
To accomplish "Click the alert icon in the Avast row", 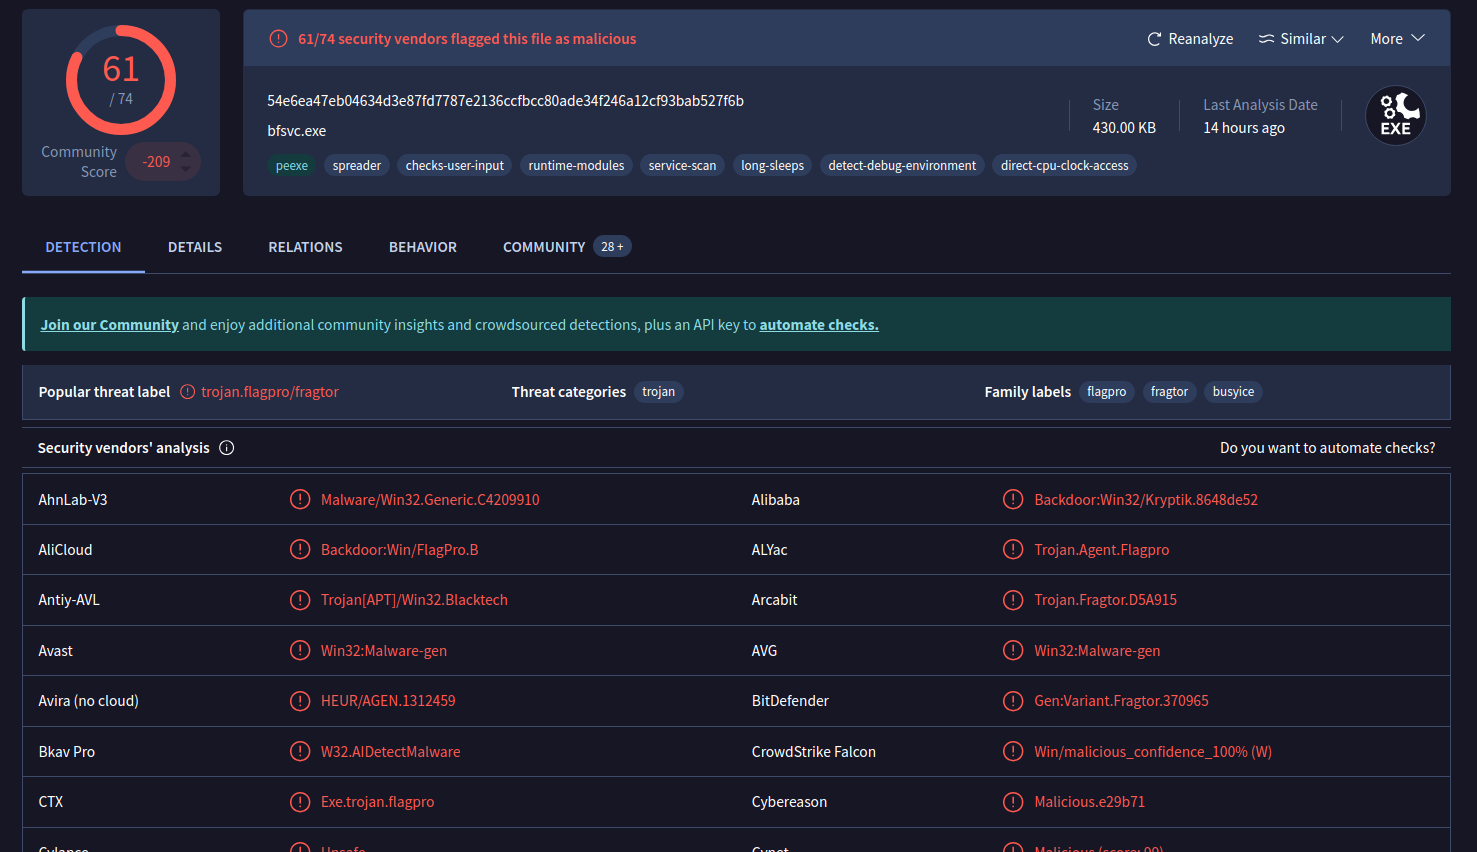I will click(x=300, y=650).
